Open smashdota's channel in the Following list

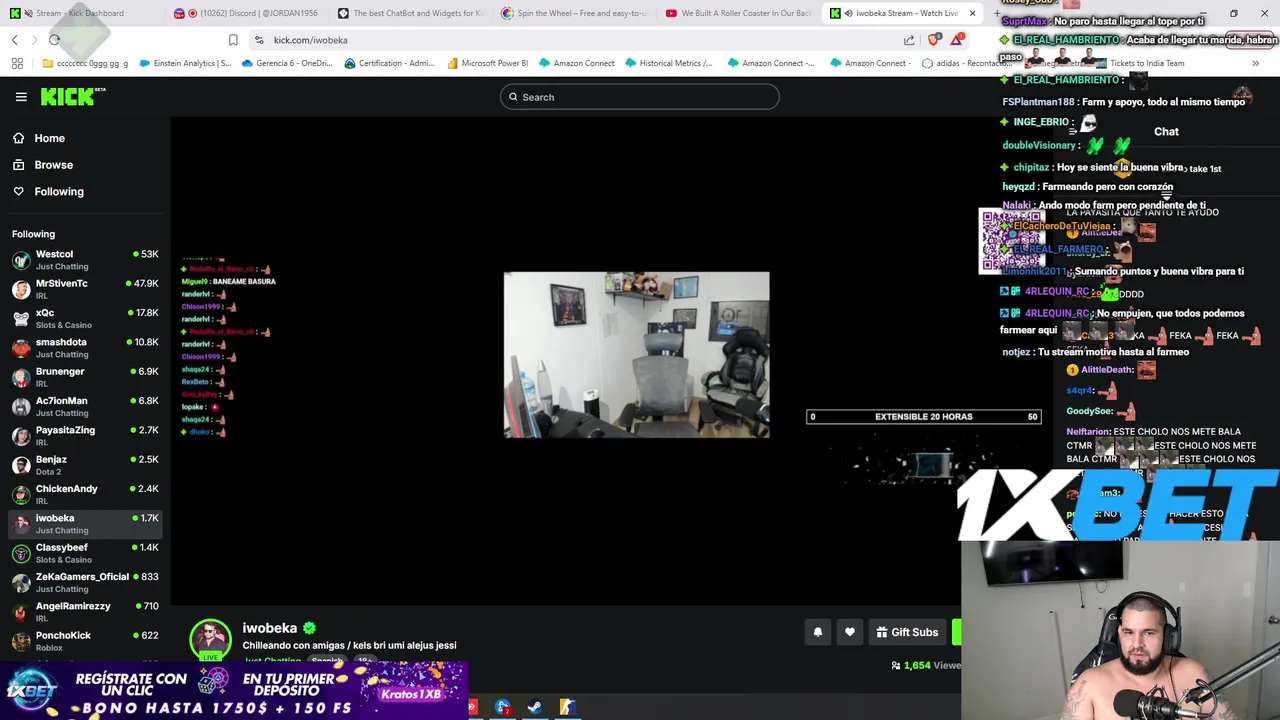click(85, 348)
